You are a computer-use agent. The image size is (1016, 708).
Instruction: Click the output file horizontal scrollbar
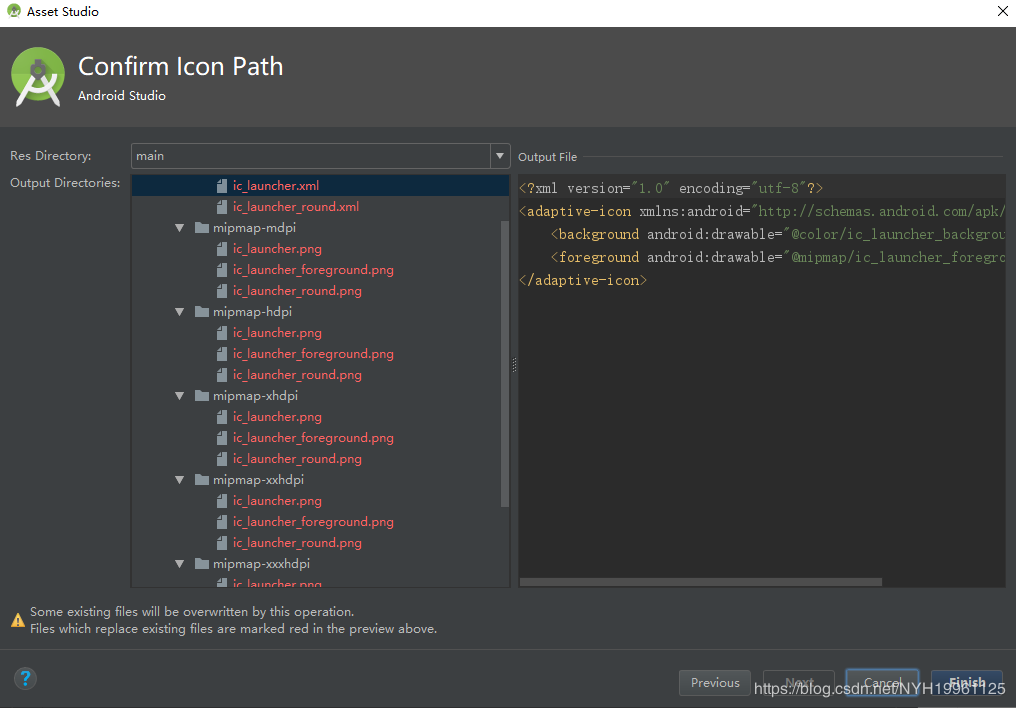point(700,582)
